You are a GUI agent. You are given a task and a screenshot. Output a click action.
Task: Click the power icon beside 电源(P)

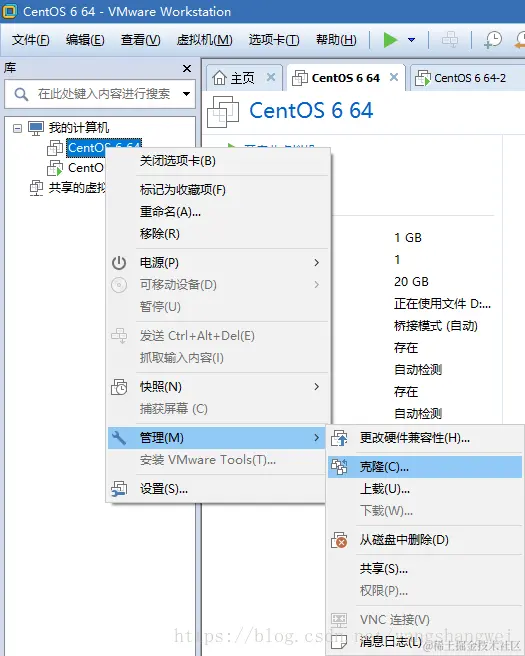pyautogui.click(x=119, y=263)
